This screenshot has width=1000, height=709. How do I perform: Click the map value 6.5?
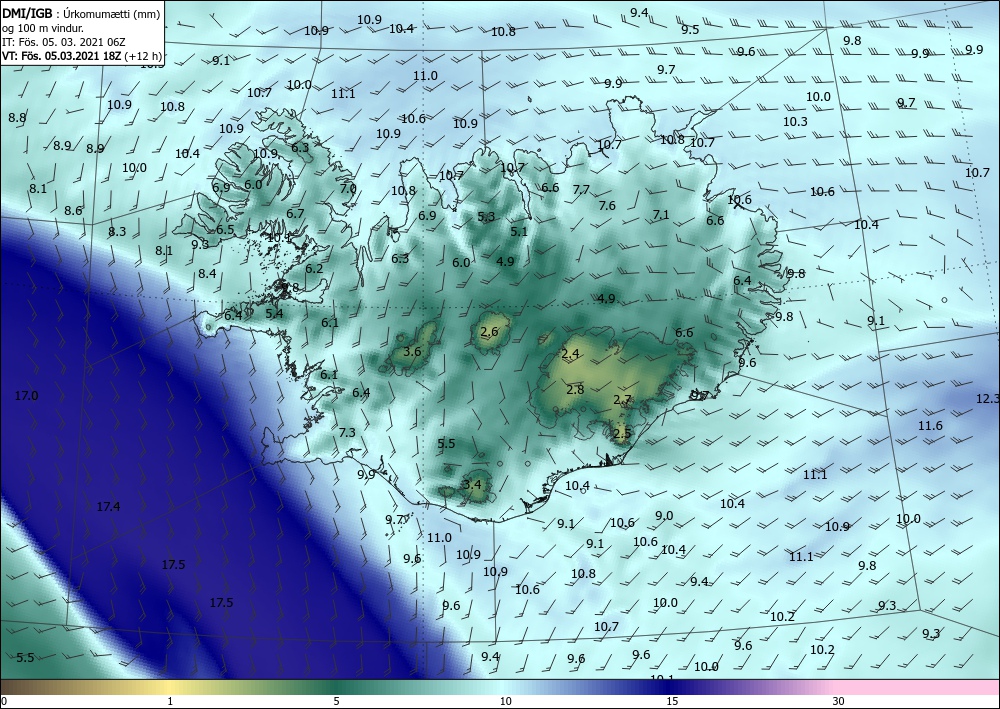(x=224, y=230)
